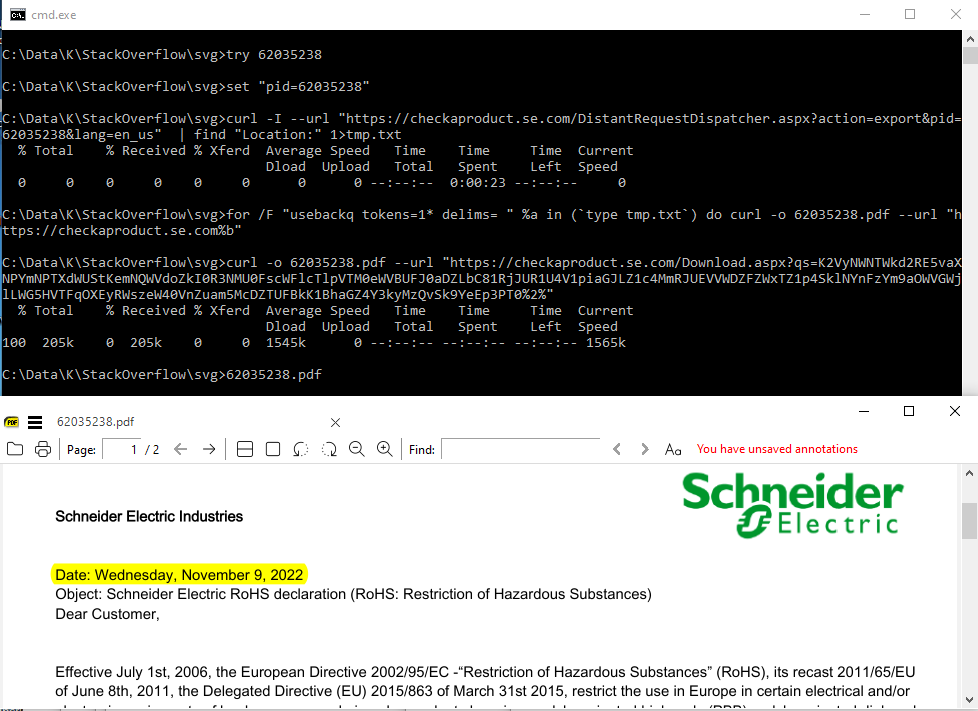Image resolution: width=978 pixels, height=711 pixels.
Task: Click the page number input field
Action: point(122,449)
